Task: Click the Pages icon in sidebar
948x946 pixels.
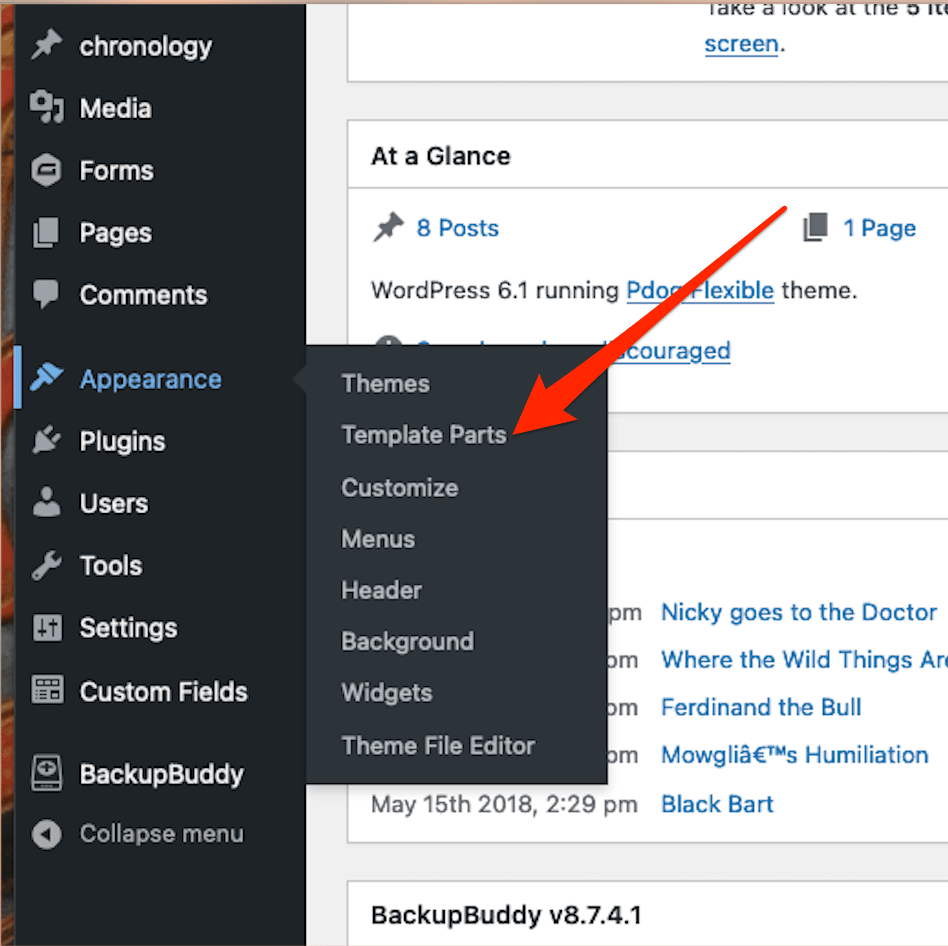Action: (47, 233)
